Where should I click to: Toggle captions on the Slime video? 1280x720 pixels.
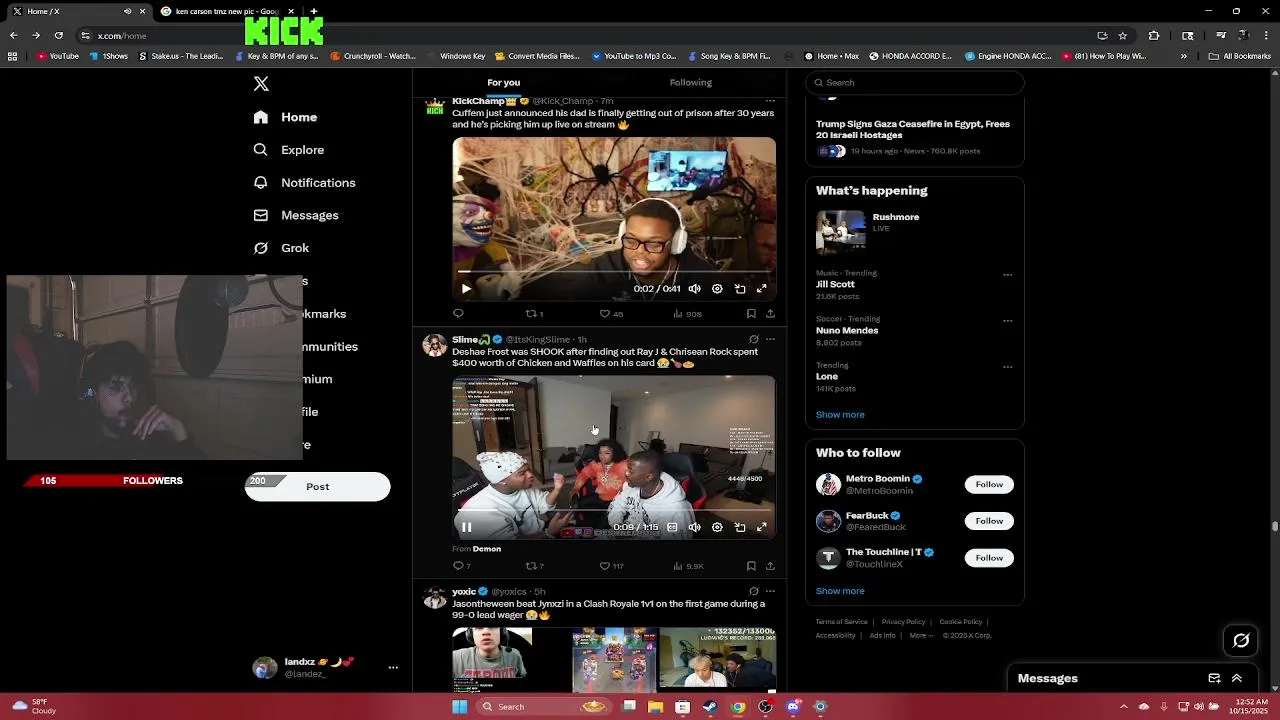[672, 527]
